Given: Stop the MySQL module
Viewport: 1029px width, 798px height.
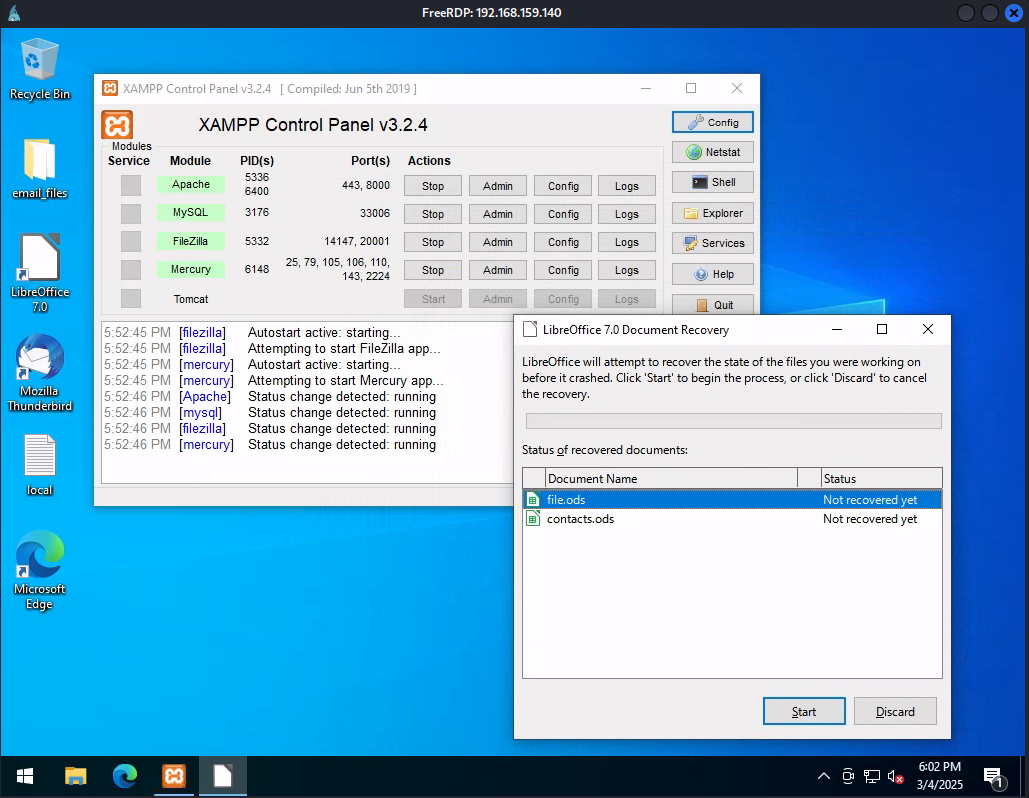Looking at the screenshot, I should (x=432, y=214).
